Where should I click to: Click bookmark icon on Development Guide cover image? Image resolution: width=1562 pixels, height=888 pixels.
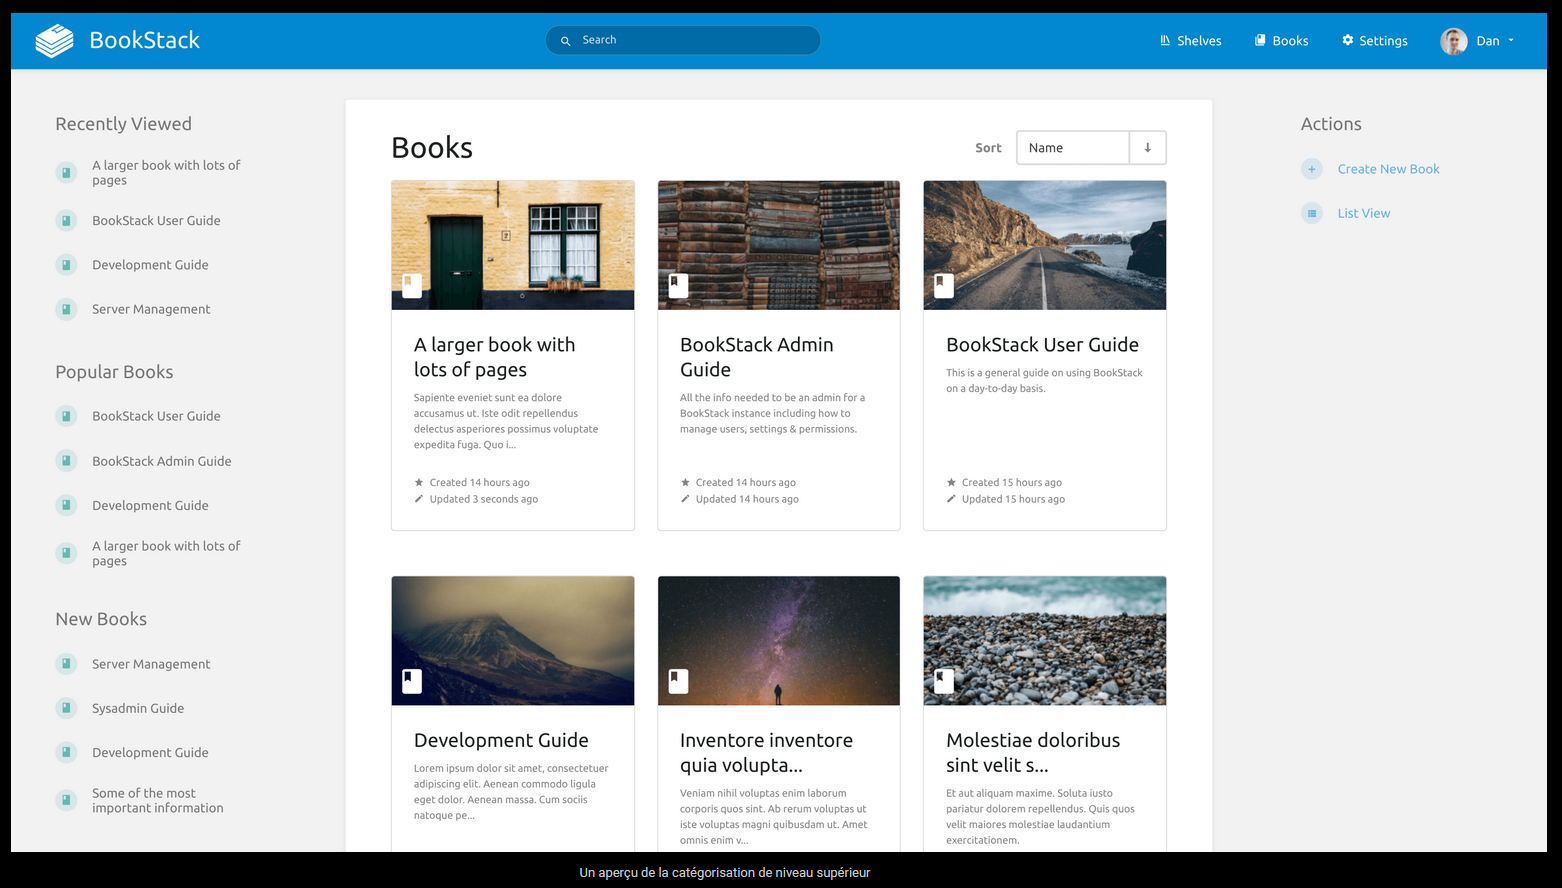click(x=412, y=681)
